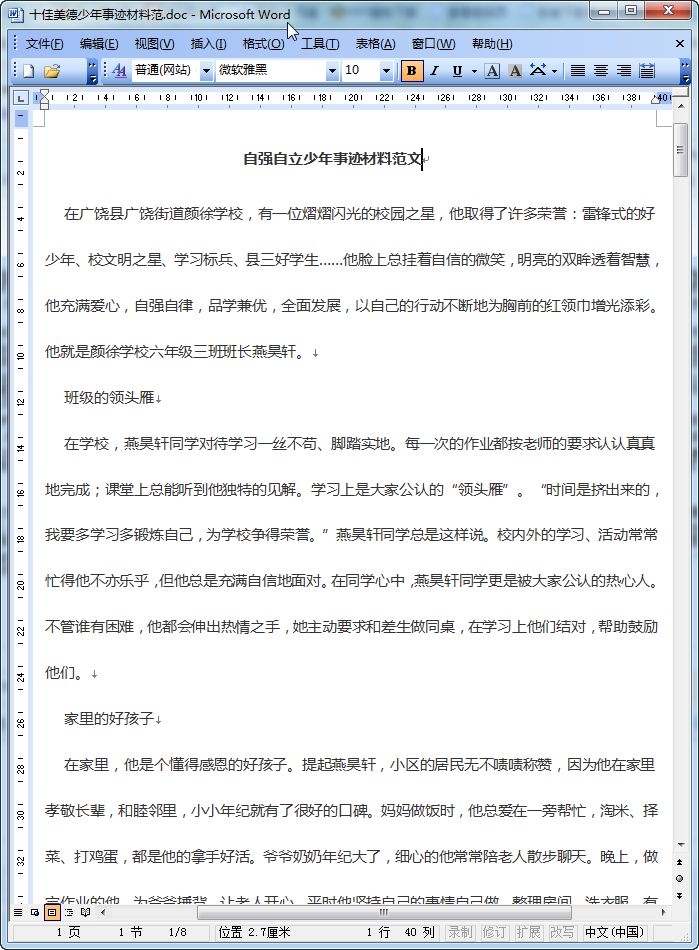Screen dimensions: 699x950
Task: Click the heading 家里的好孩子
Action: click(x=109, y=719)
